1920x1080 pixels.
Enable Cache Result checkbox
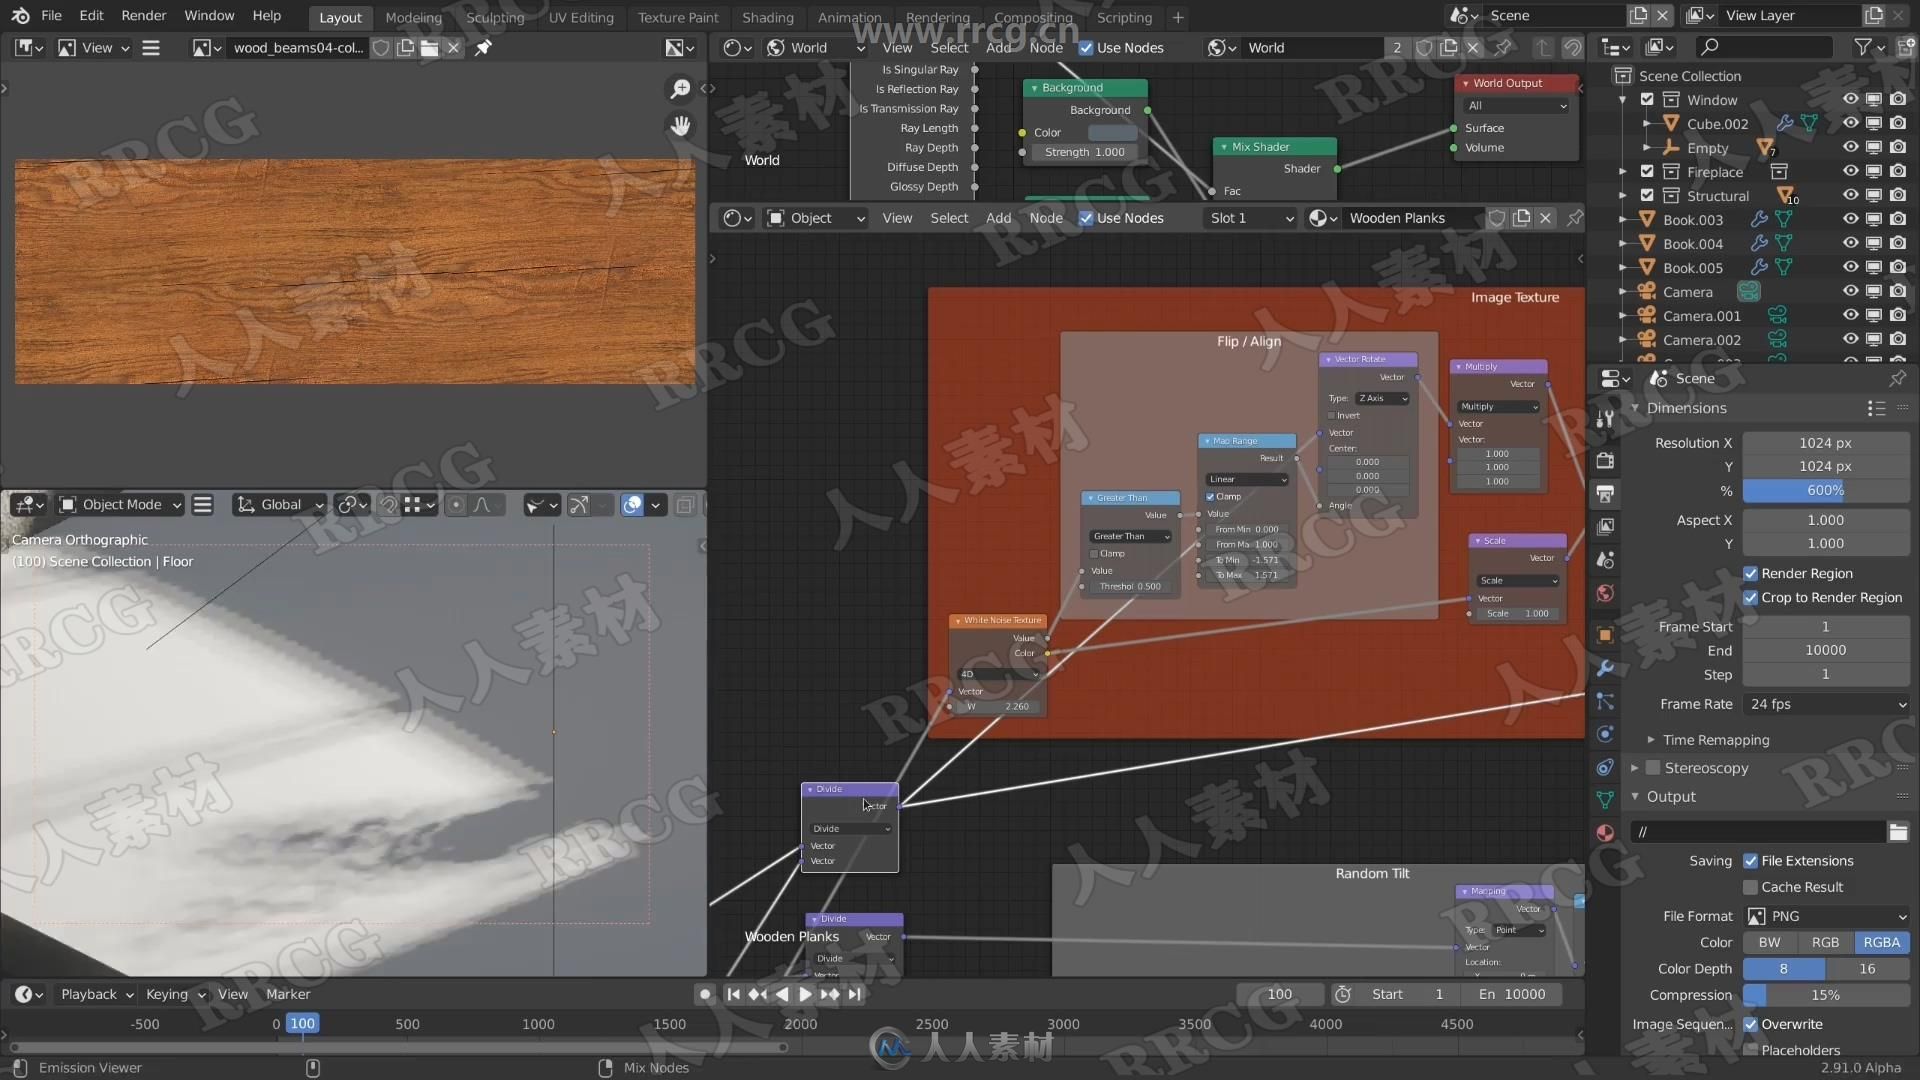[1750, 887]
